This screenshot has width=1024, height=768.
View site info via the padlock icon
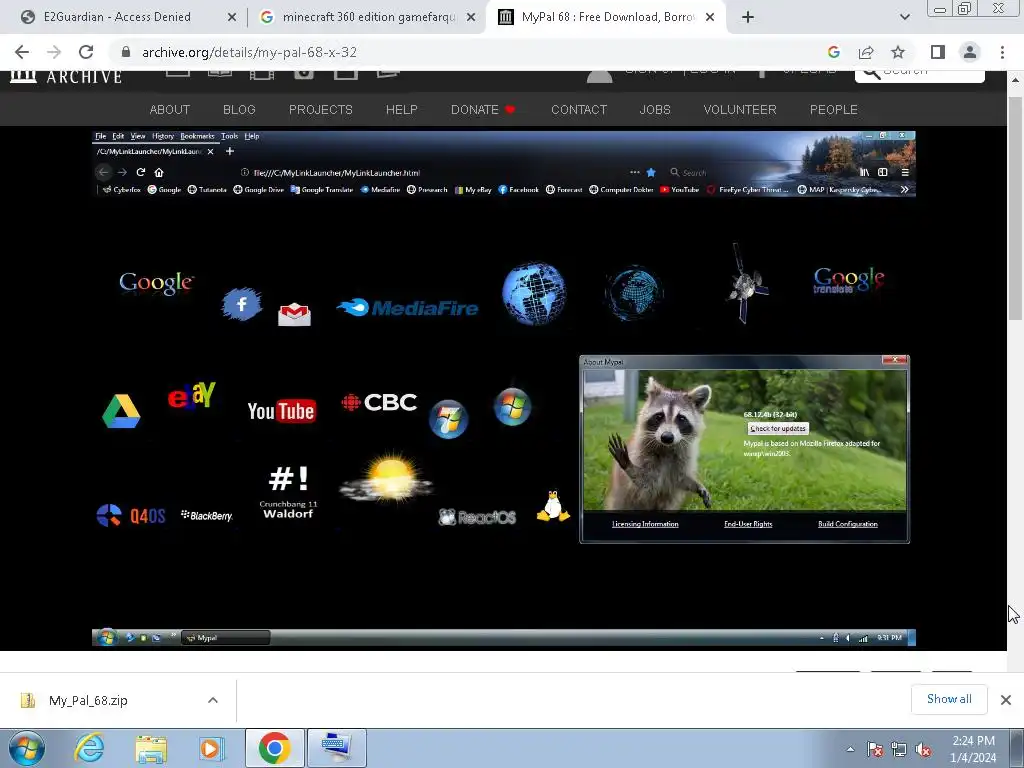[126, 52]
